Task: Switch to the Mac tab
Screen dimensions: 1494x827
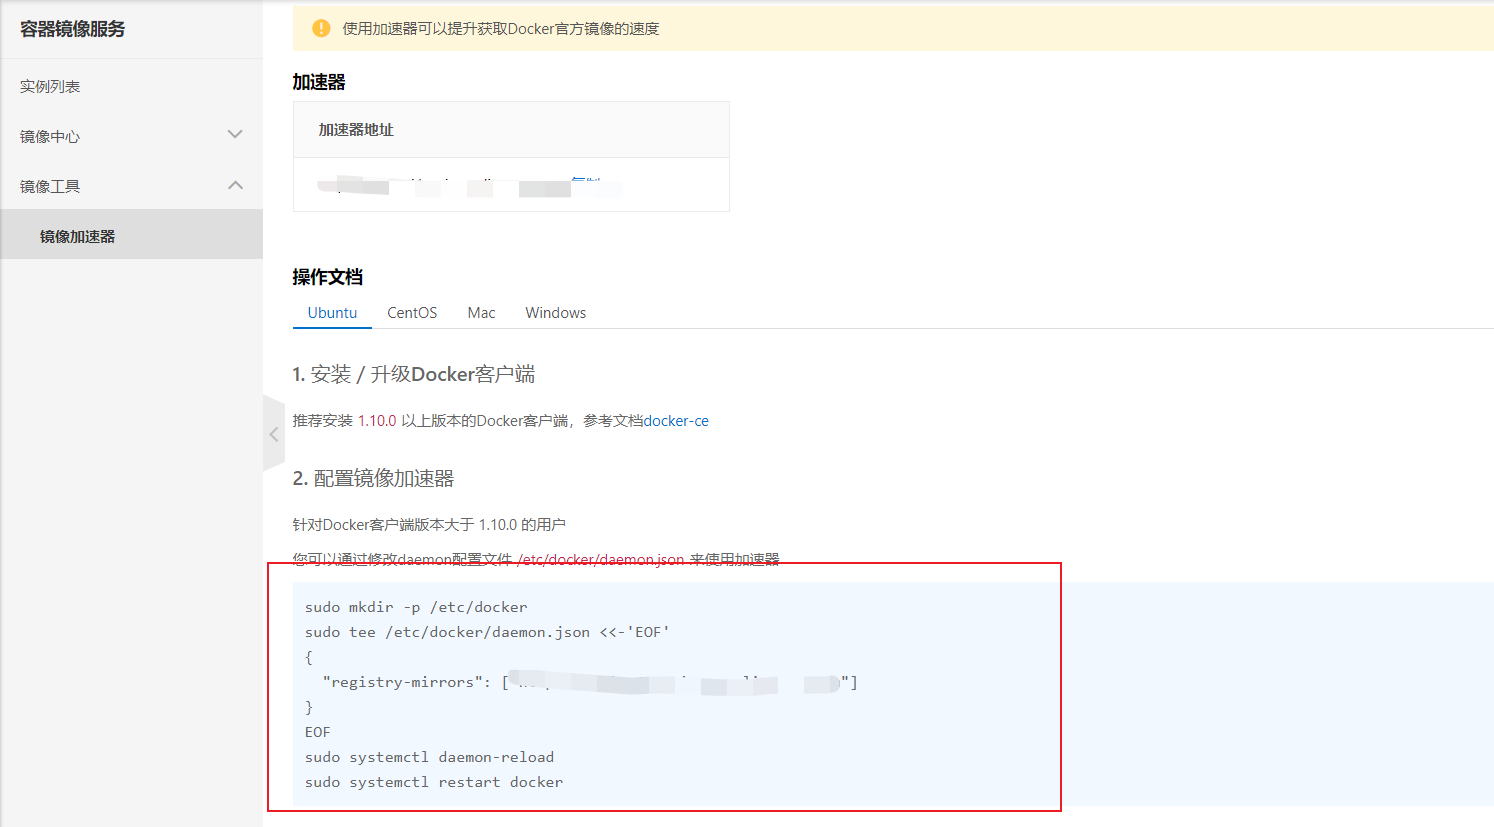Action: pos(481,313)
